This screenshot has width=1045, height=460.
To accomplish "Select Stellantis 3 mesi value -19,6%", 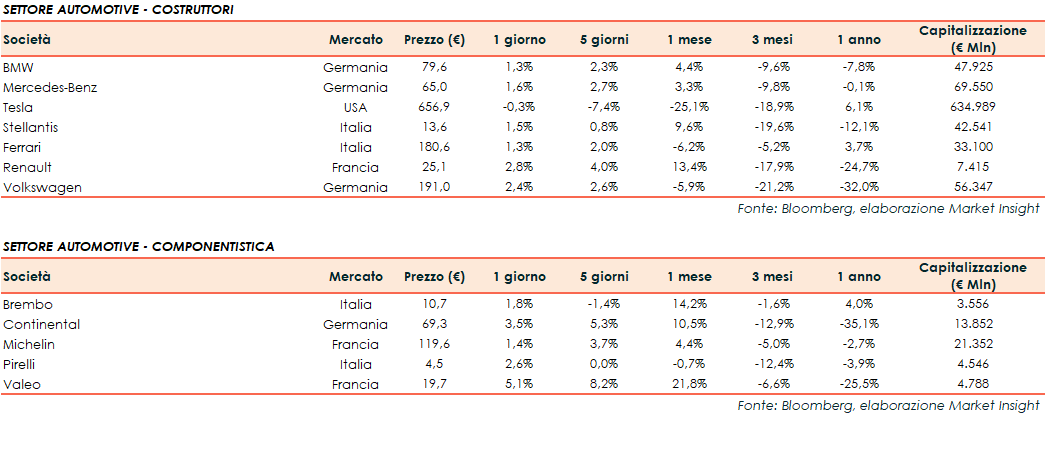I will [772, 127].
